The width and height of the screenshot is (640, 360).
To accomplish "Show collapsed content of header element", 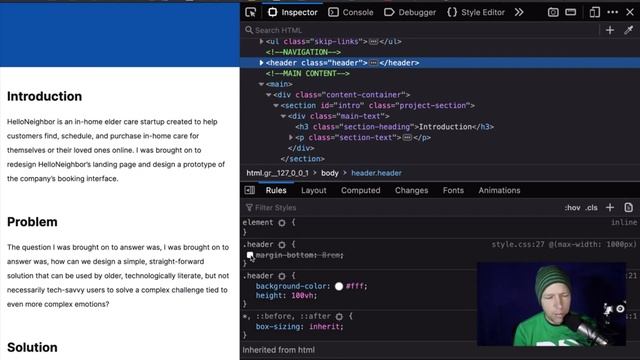I will [373, 63].
